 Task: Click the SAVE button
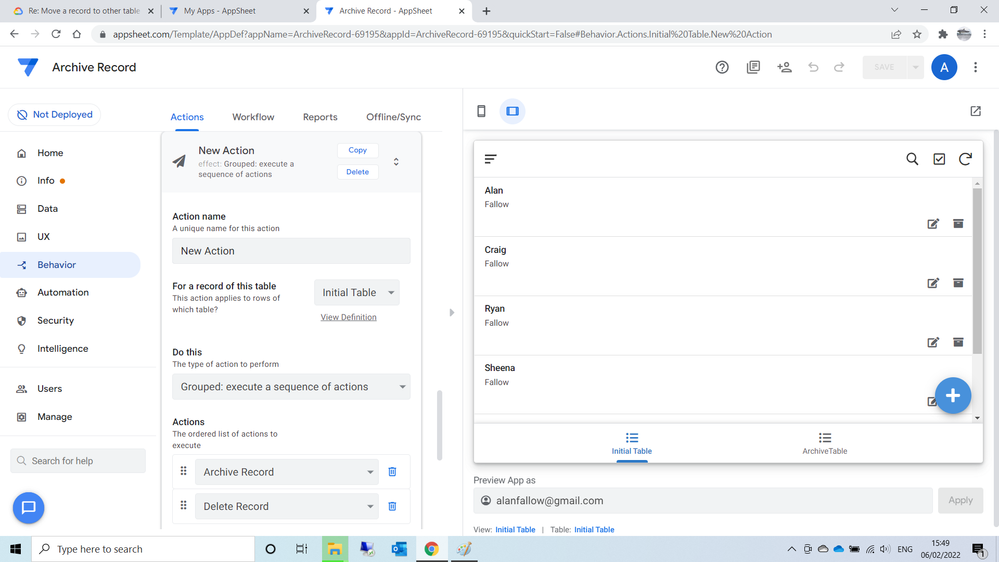(x=884, y=67)
